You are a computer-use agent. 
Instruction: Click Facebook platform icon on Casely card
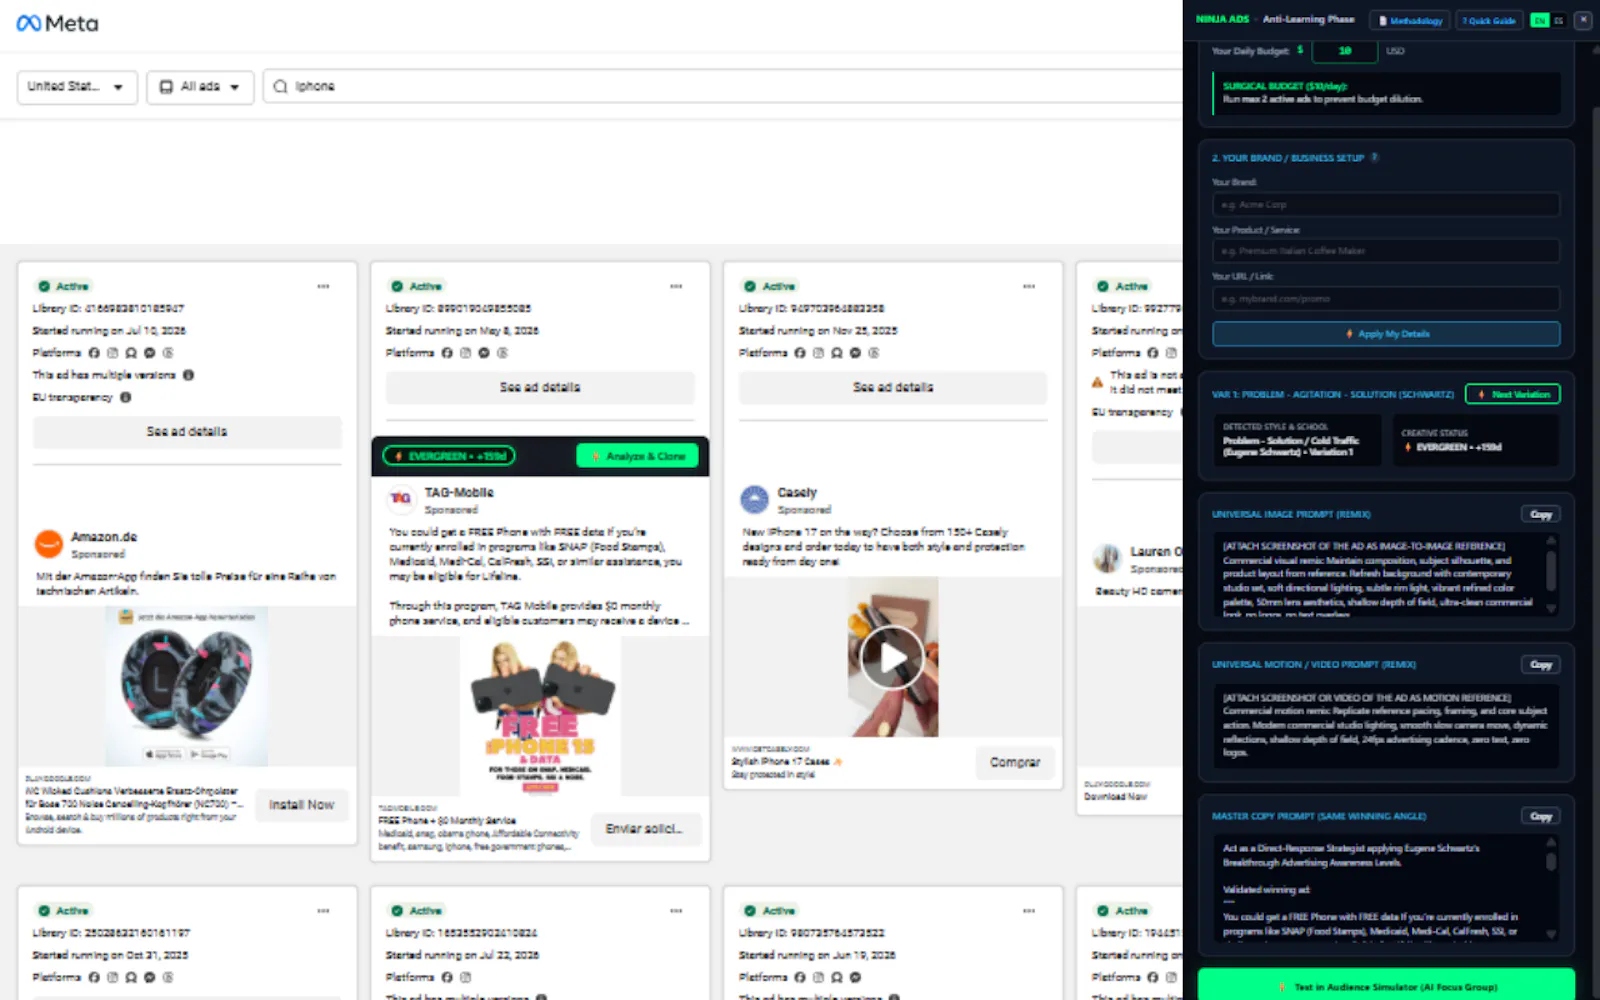800,353
